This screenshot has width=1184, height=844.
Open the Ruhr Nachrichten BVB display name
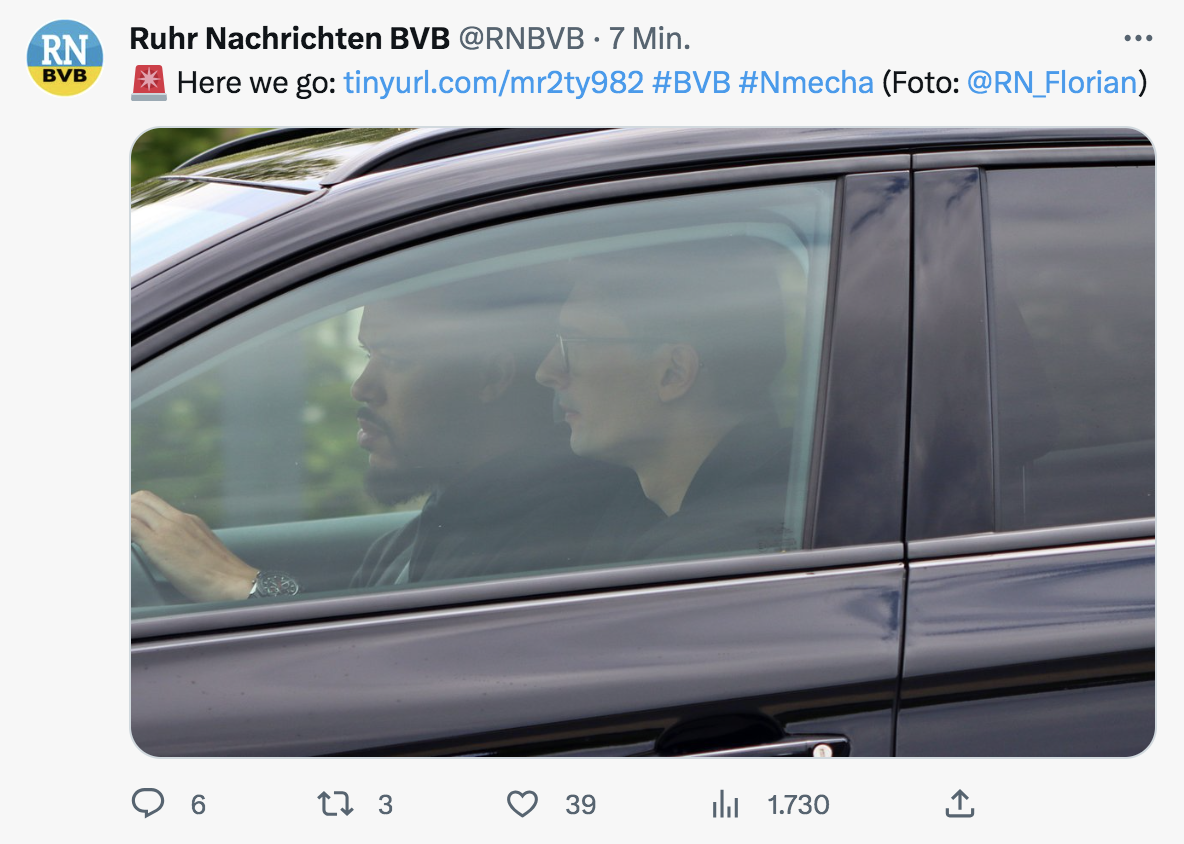290,39
